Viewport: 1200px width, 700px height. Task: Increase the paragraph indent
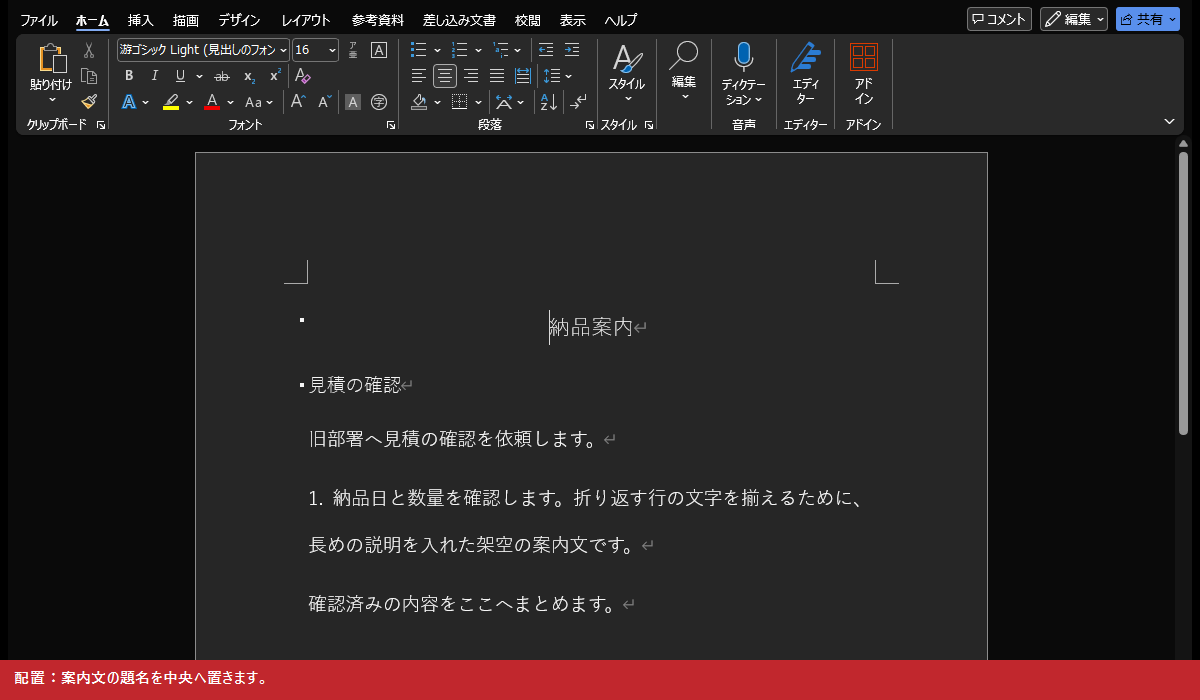click(572, 50)
